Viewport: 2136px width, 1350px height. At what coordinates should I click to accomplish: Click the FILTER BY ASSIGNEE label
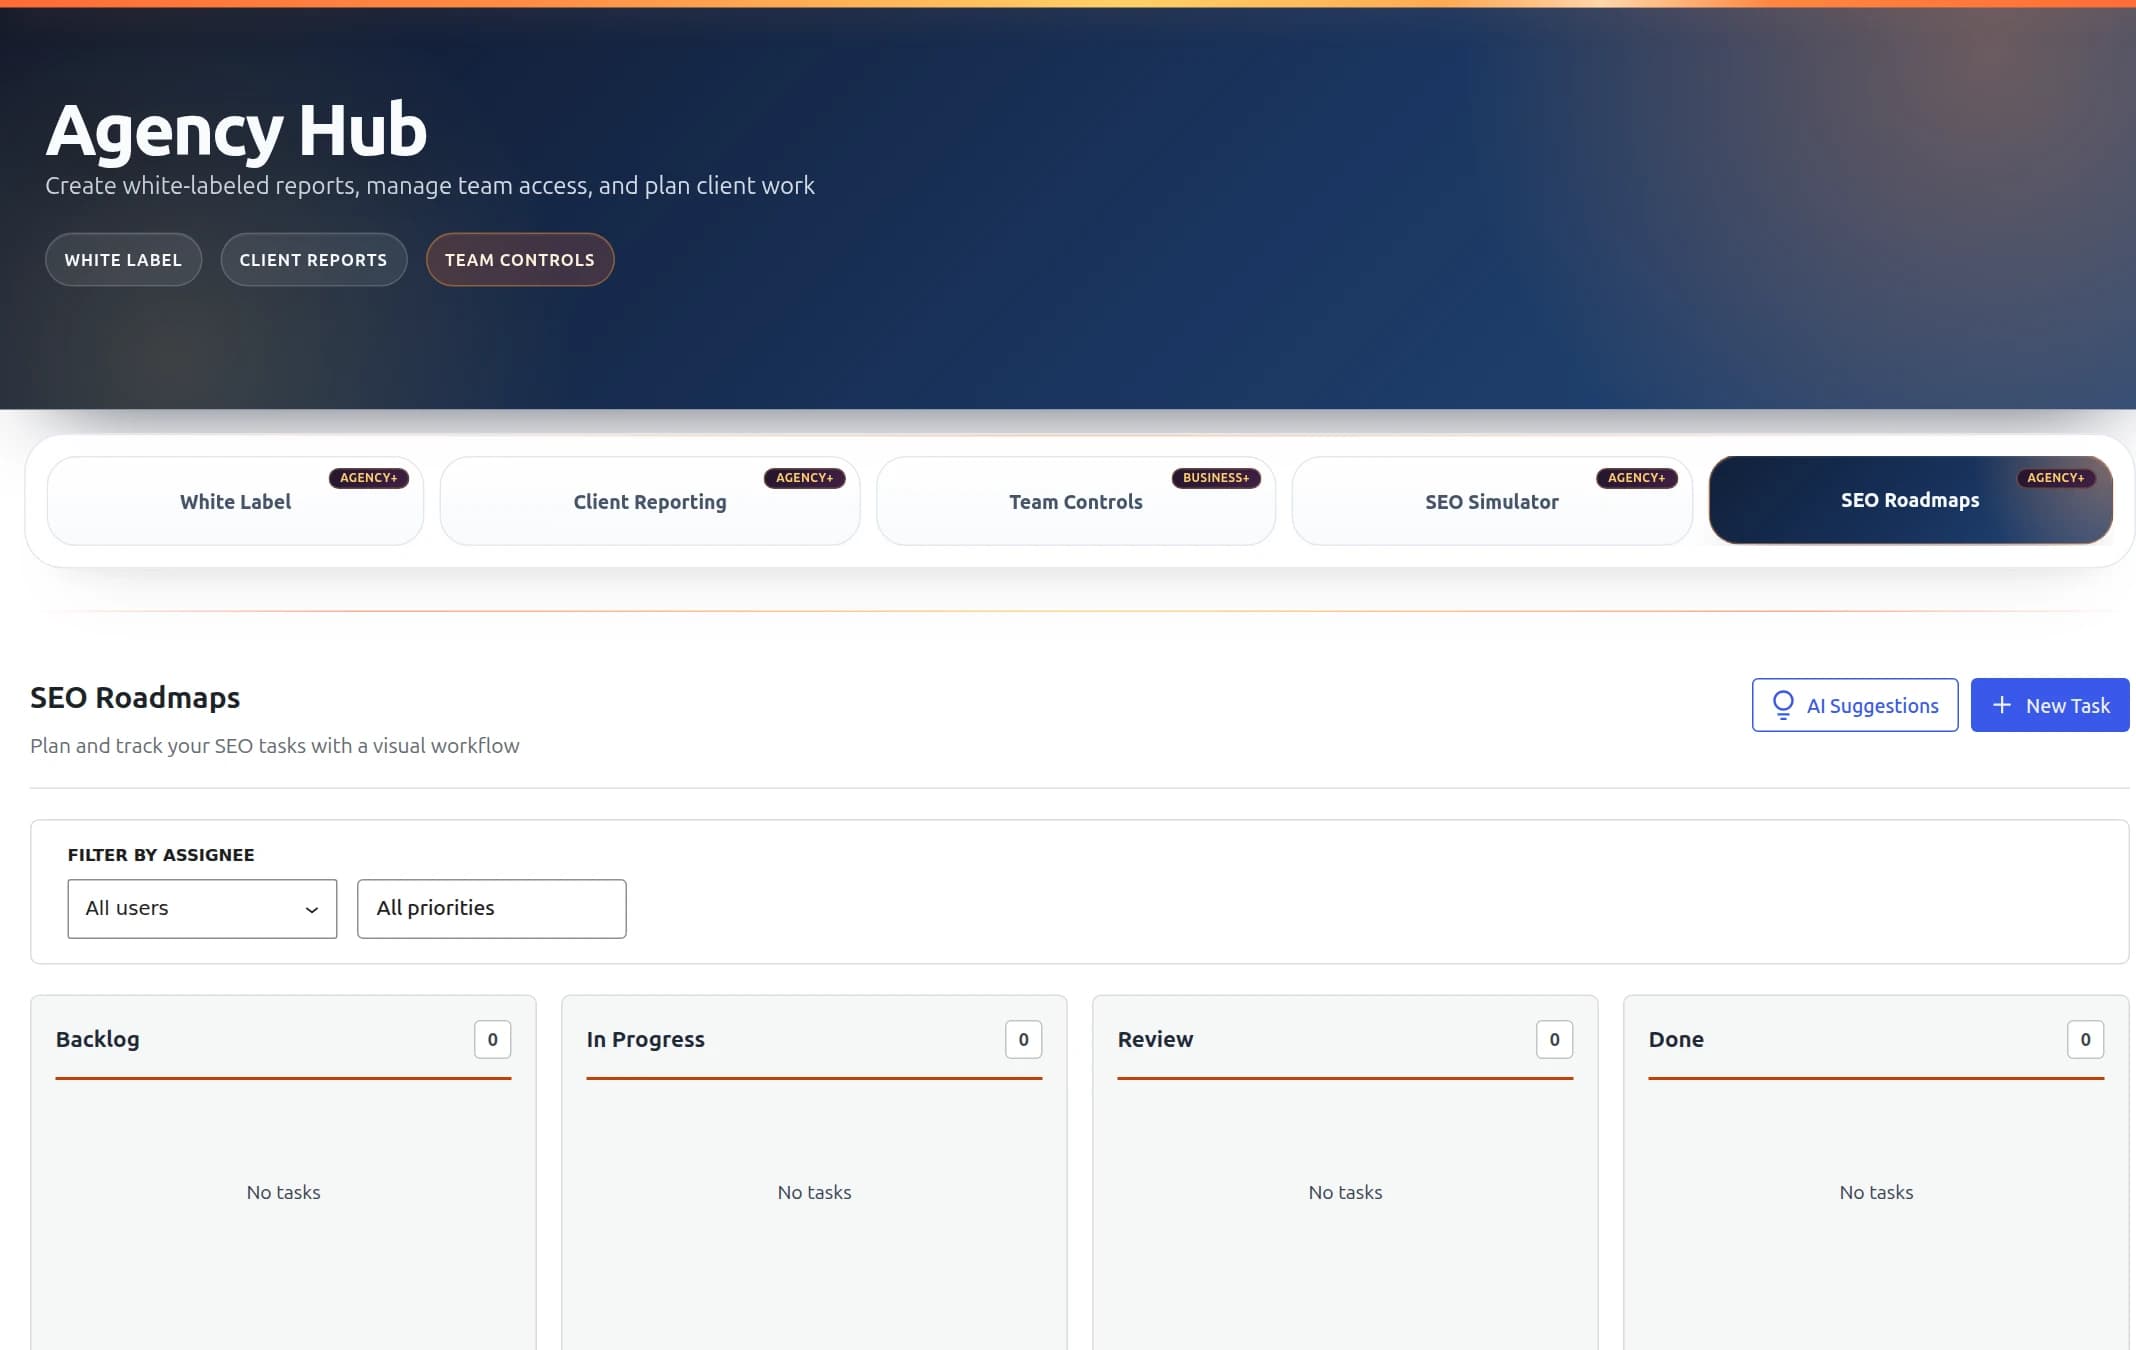click(161, 855)
